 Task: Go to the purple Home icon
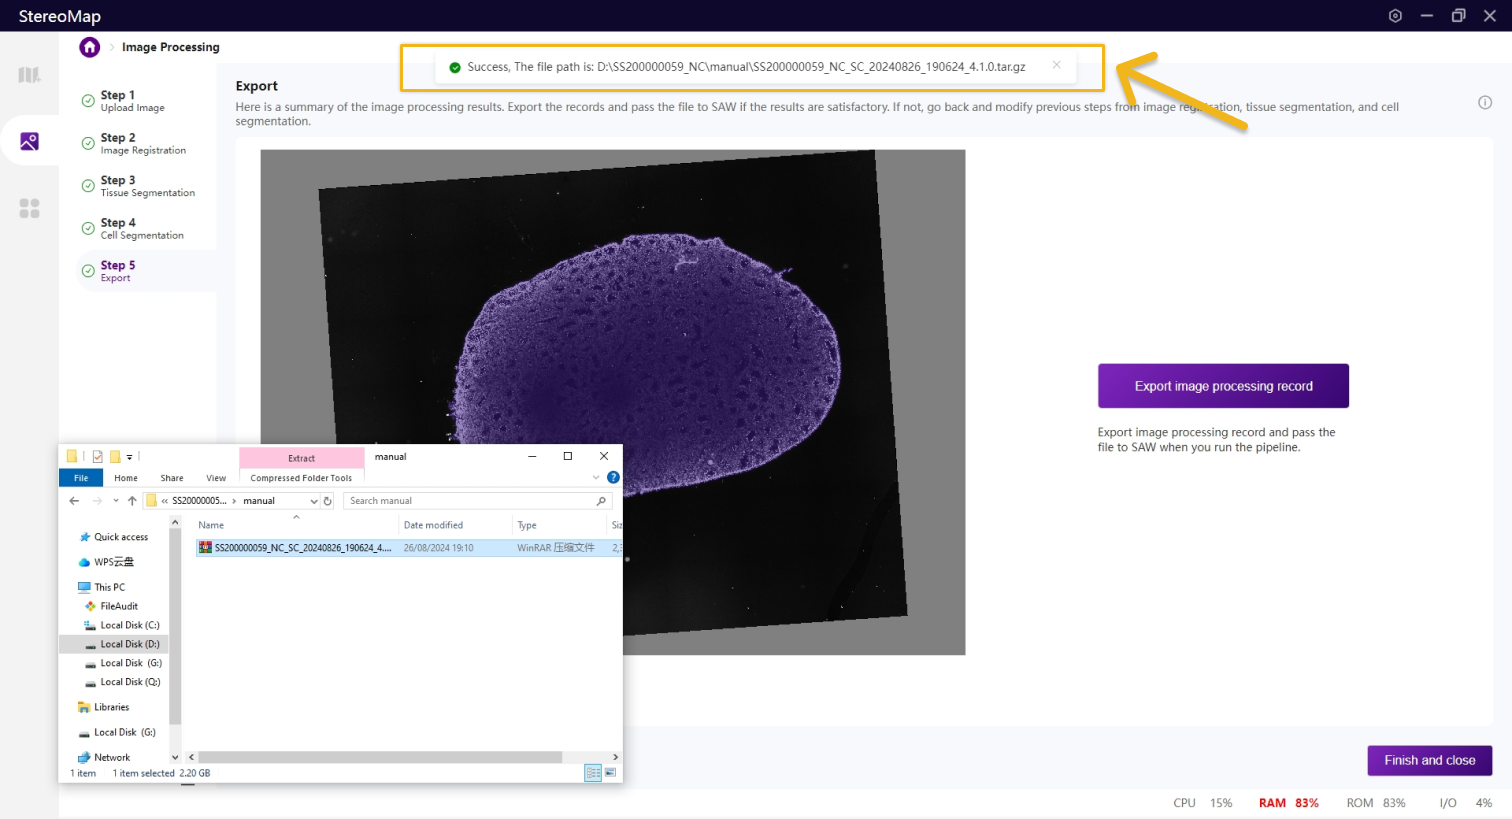tap(90, 47)
